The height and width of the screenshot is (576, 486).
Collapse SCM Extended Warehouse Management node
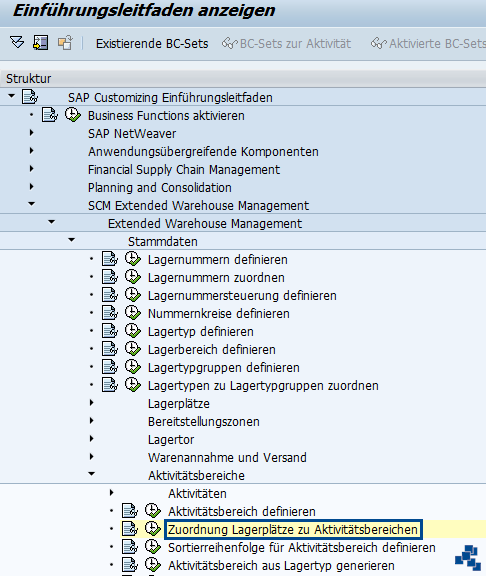pos(32,204)
